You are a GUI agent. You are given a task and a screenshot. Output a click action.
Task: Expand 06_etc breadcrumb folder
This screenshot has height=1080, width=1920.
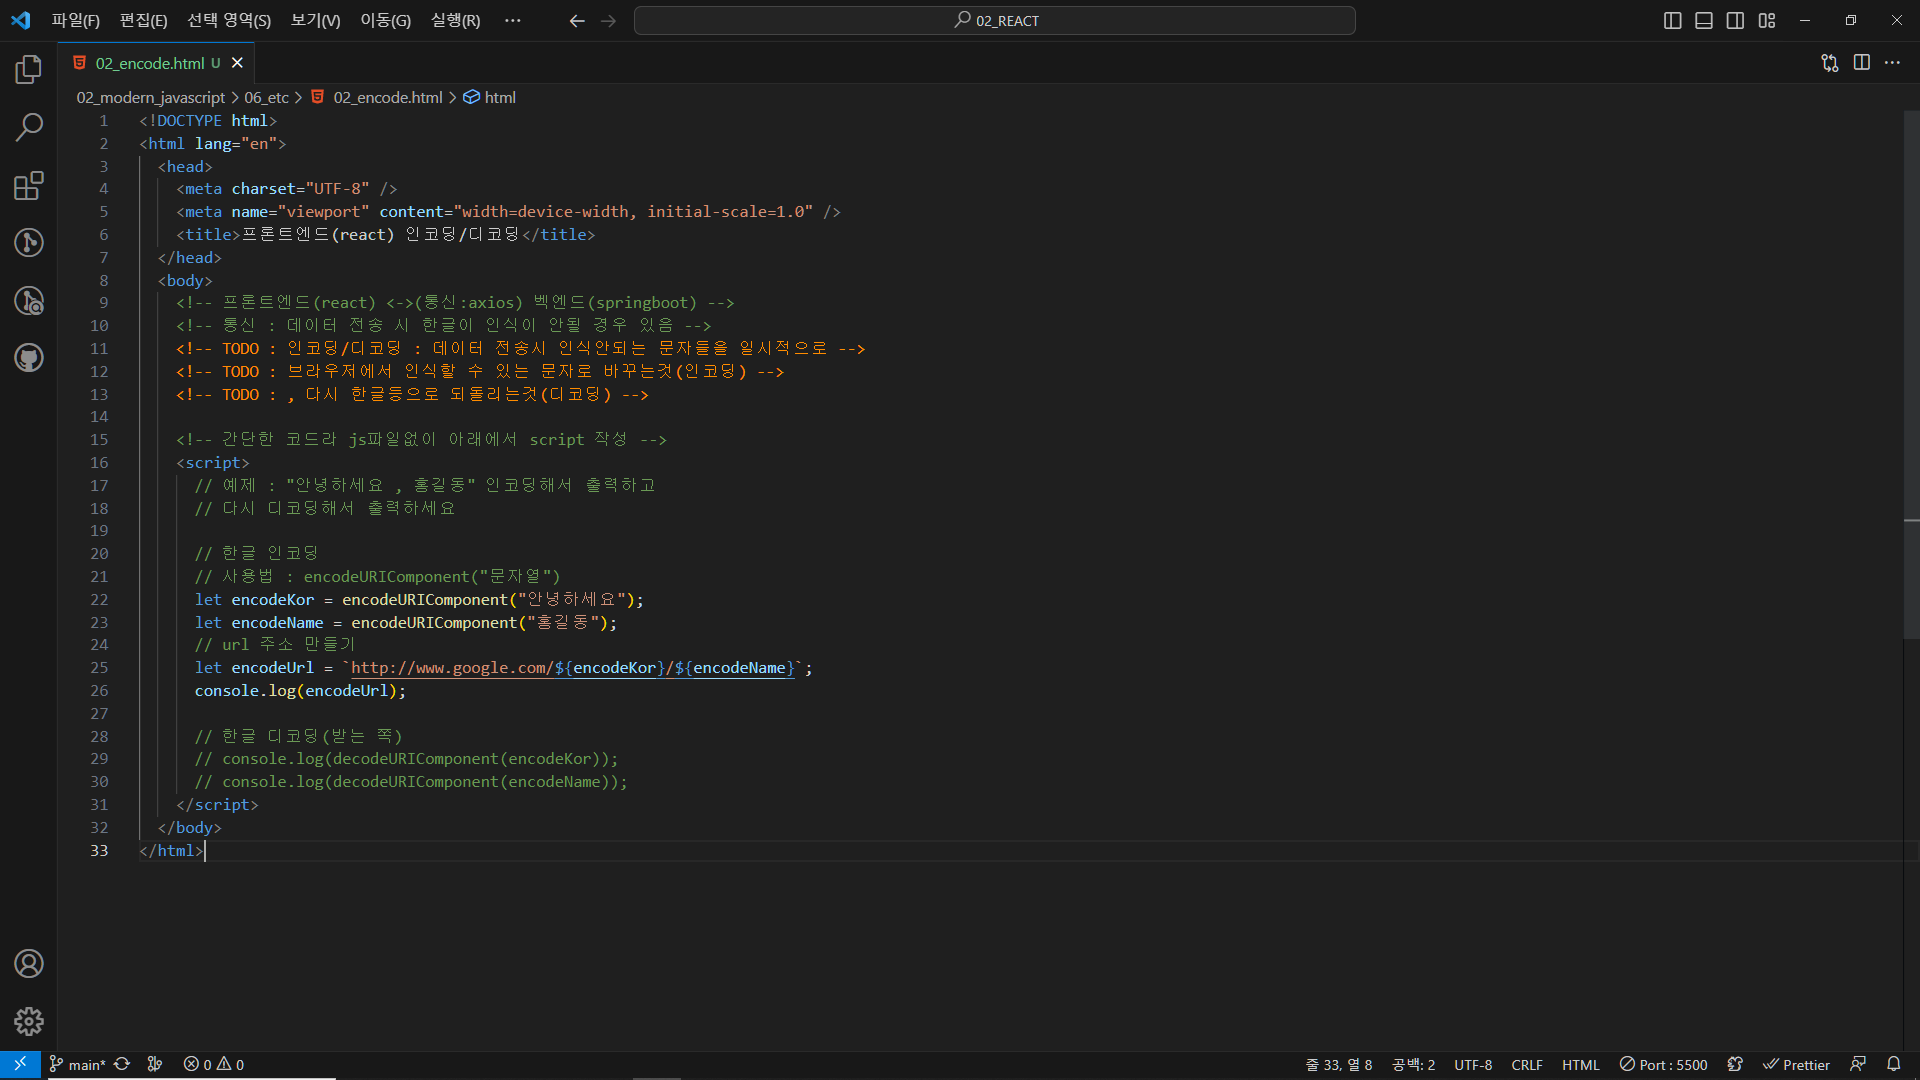(266, 97)
